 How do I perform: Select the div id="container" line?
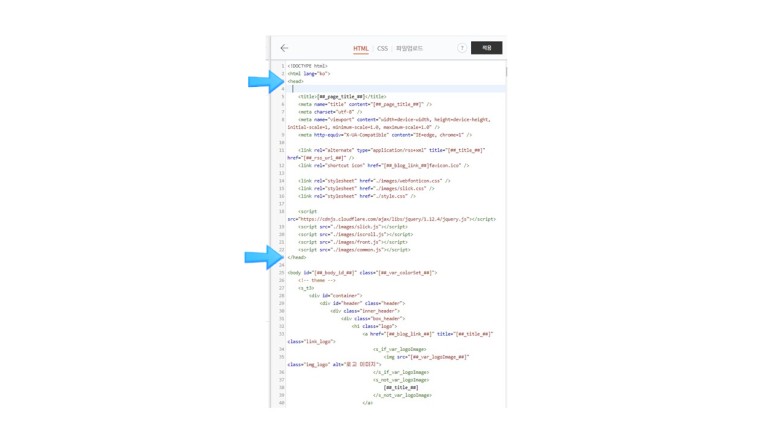(336, 296)
